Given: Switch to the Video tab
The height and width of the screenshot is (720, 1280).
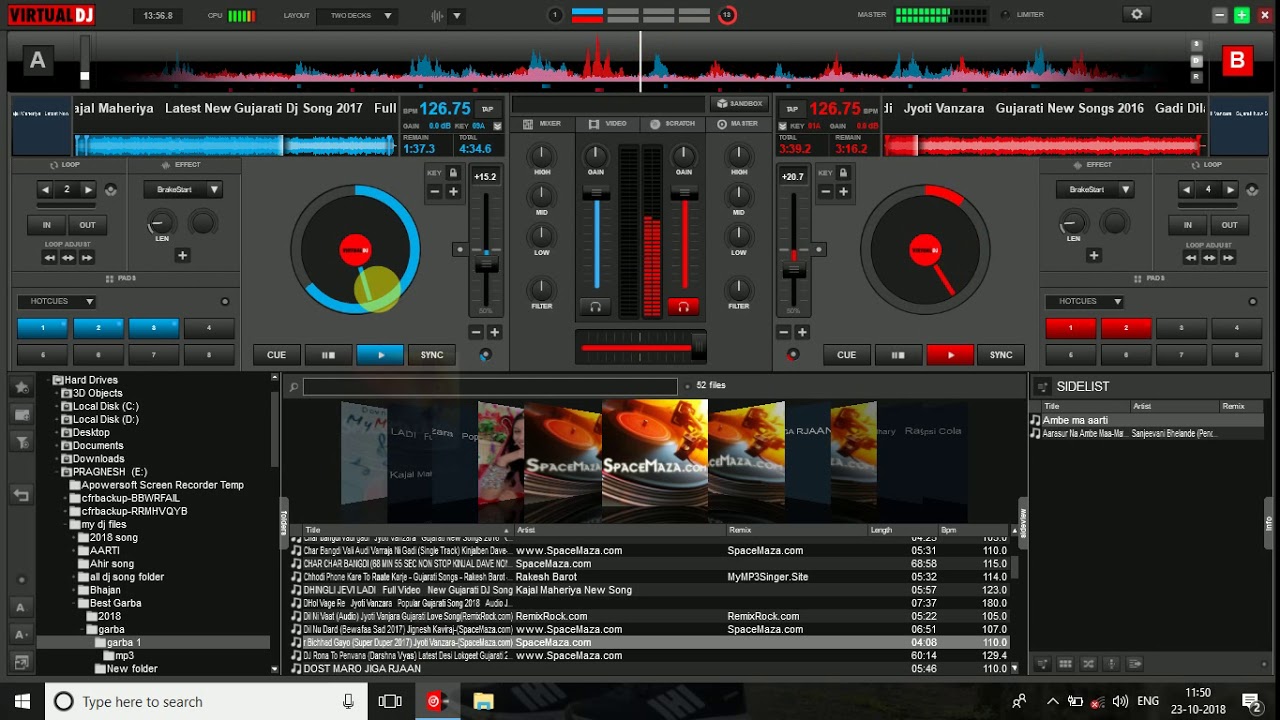Looking at the screenshot, I should coord(608,123).
